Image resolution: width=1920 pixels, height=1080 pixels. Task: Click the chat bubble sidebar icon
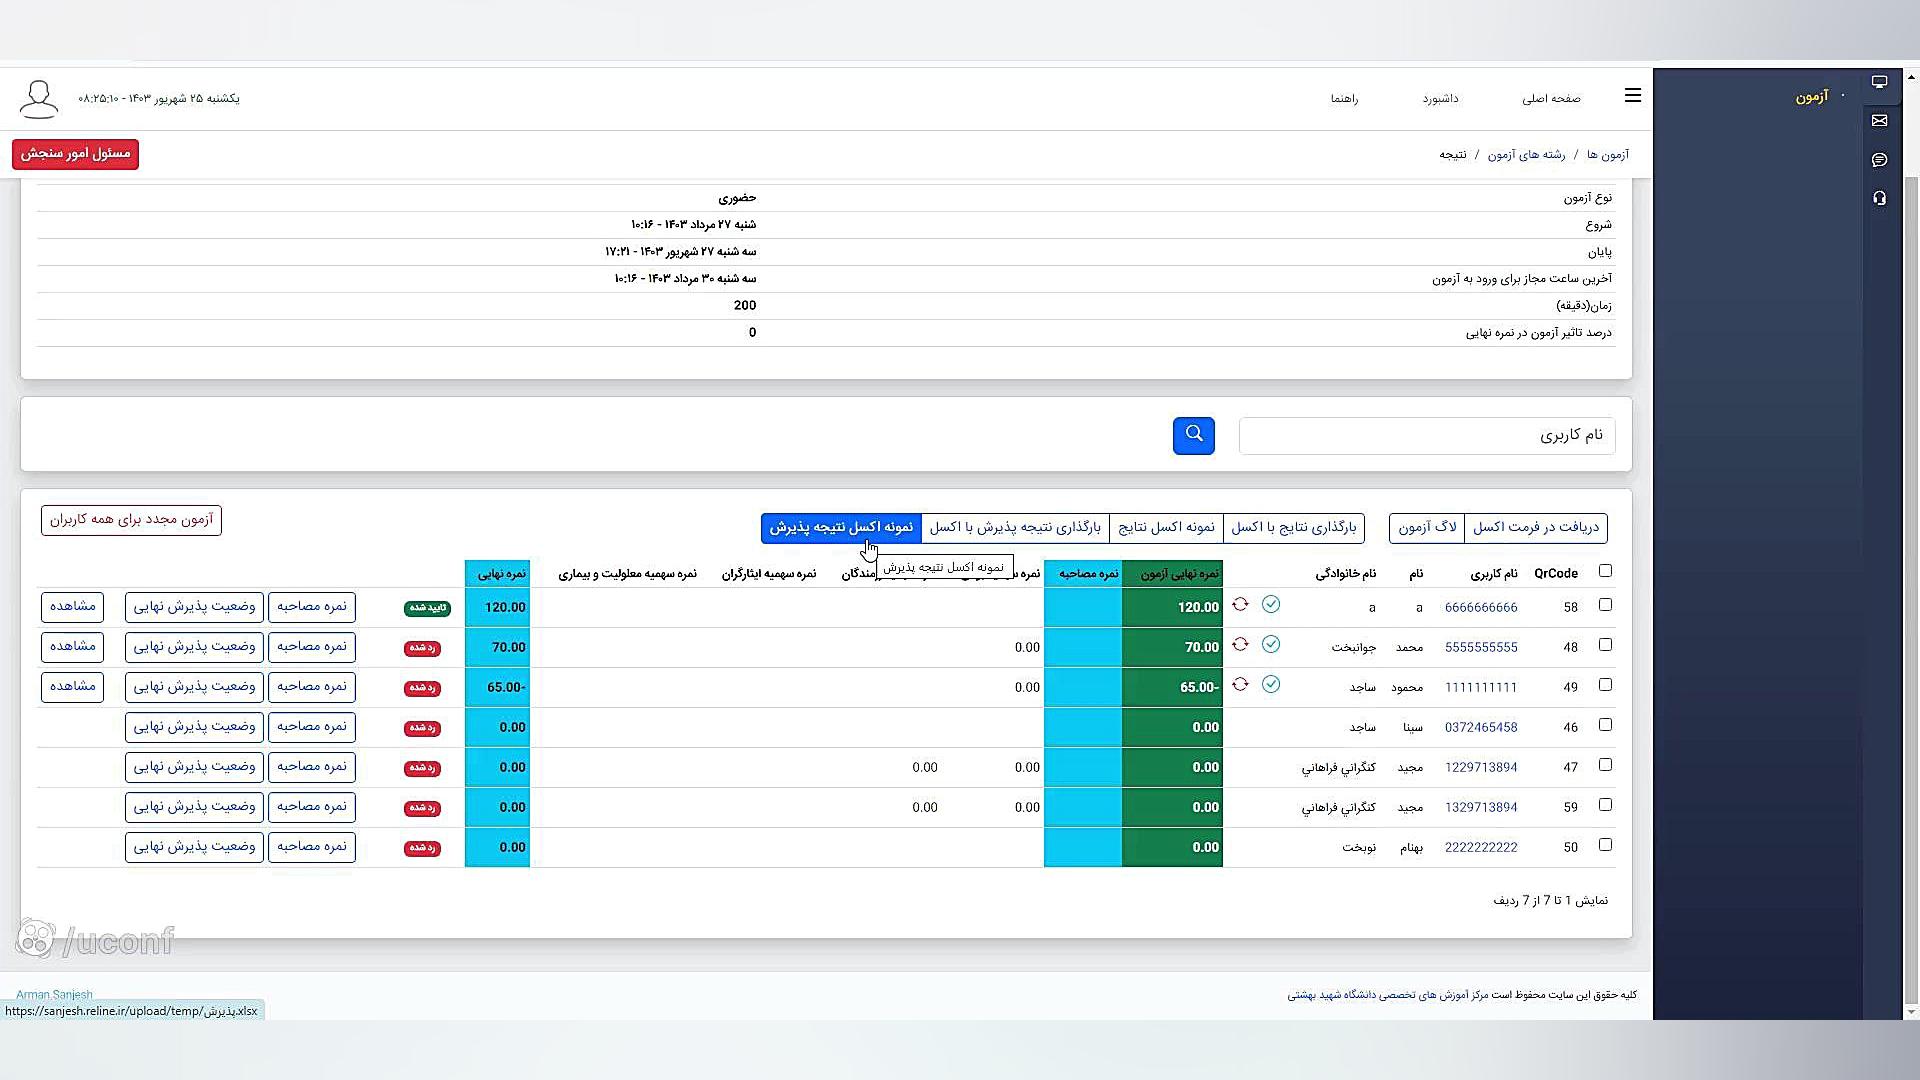[1879, 160]
